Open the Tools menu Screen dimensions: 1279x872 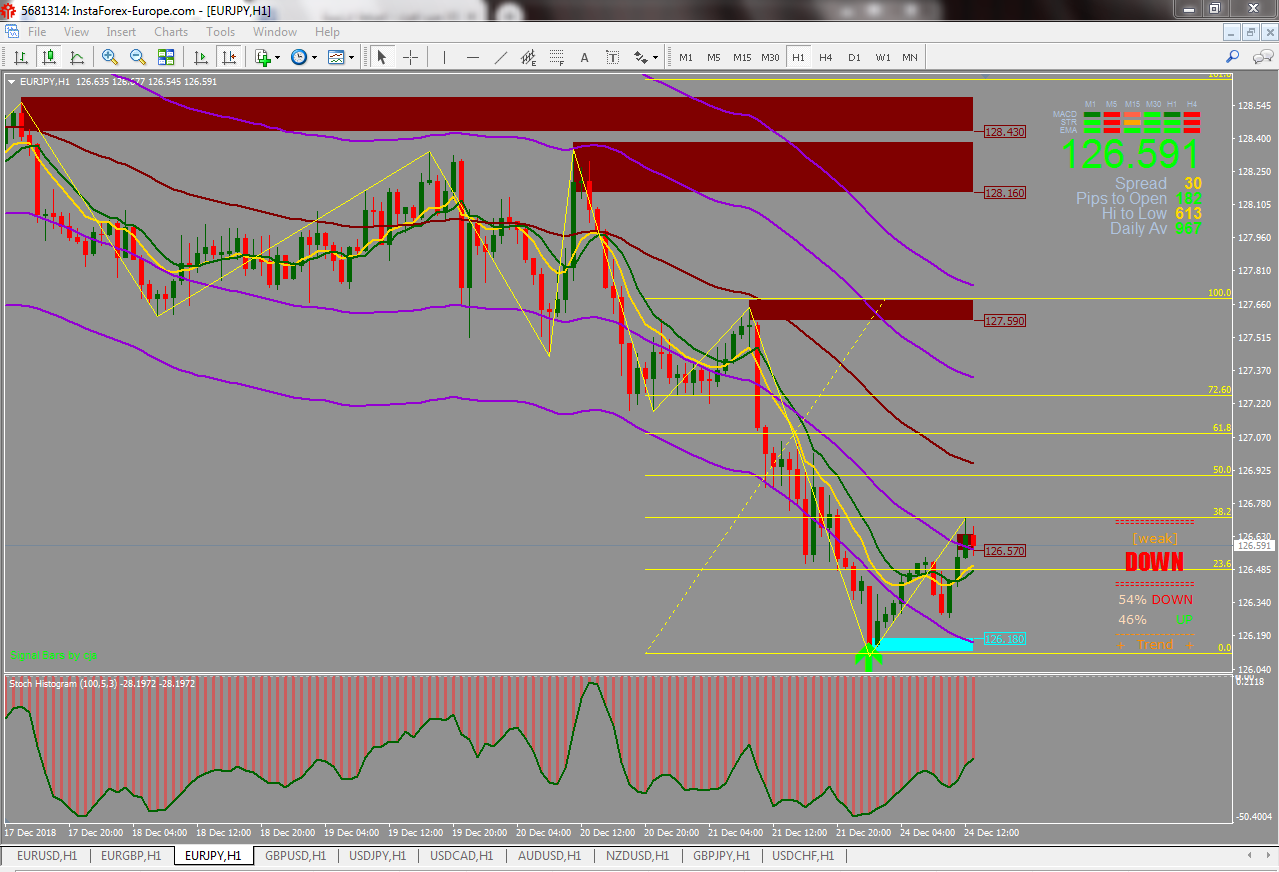(221, 32)
